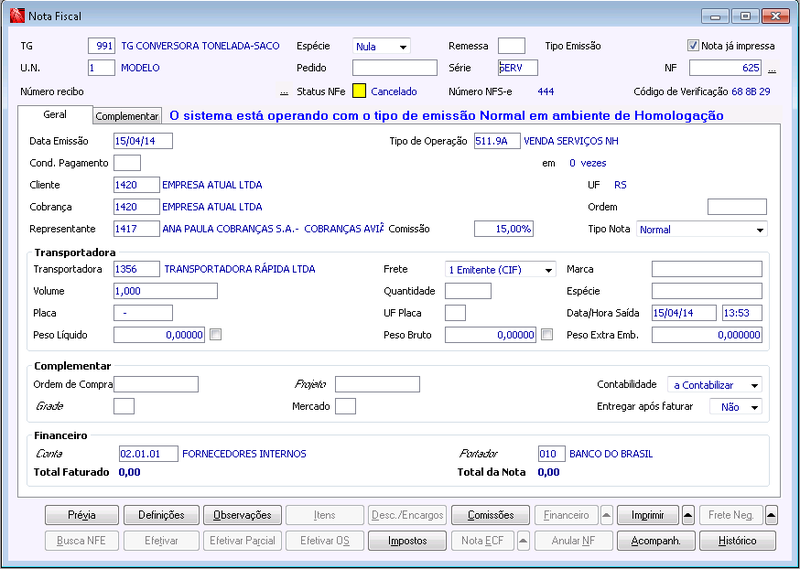Open the Histórico button
800x569 pixels.
coord(737,541)
